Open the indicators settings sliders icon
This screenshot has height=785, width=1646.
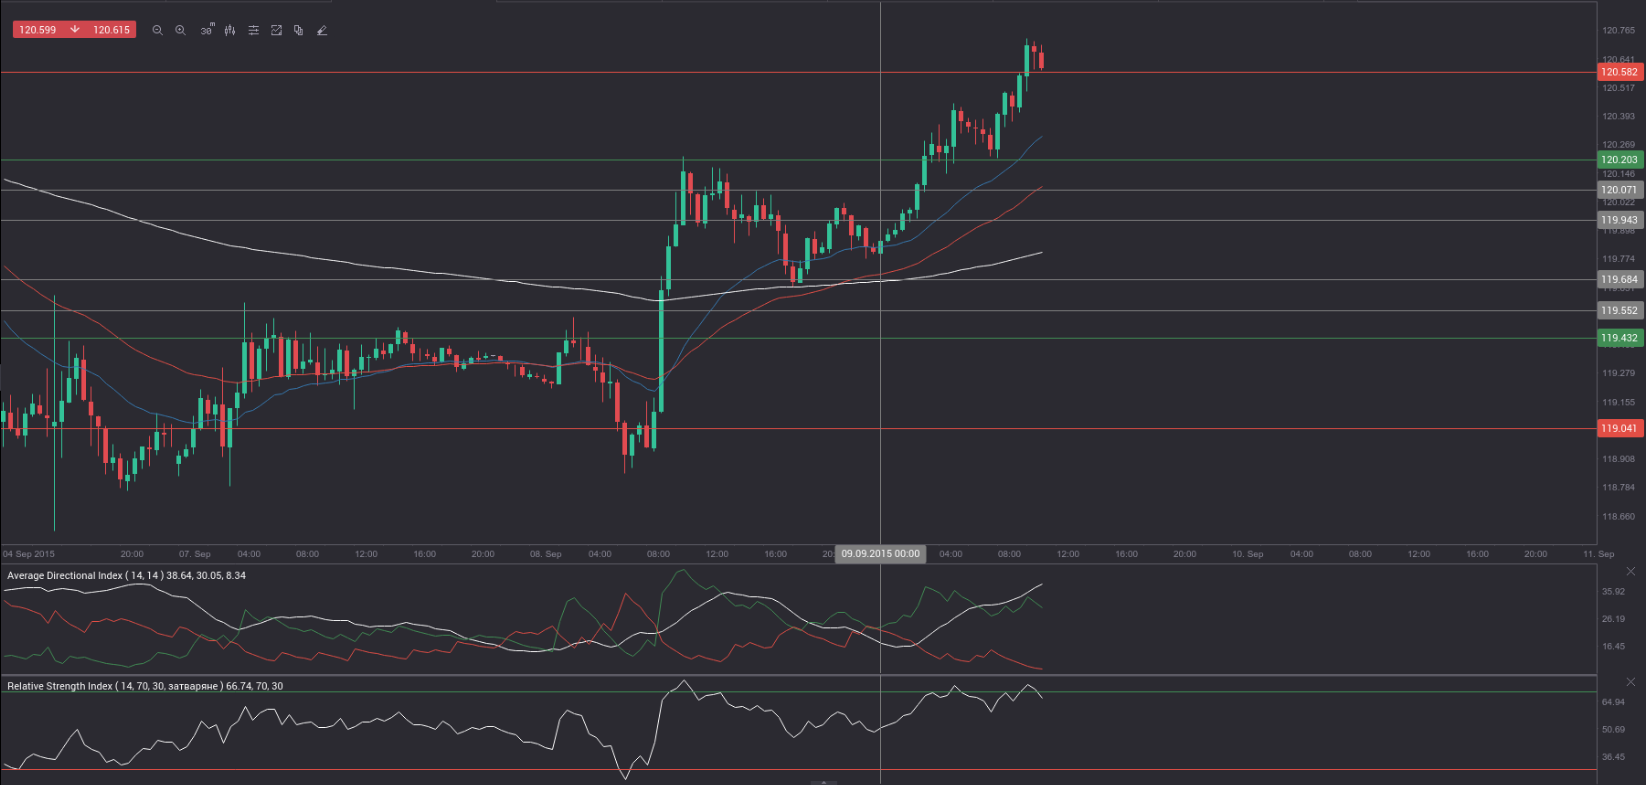(254, 30)
